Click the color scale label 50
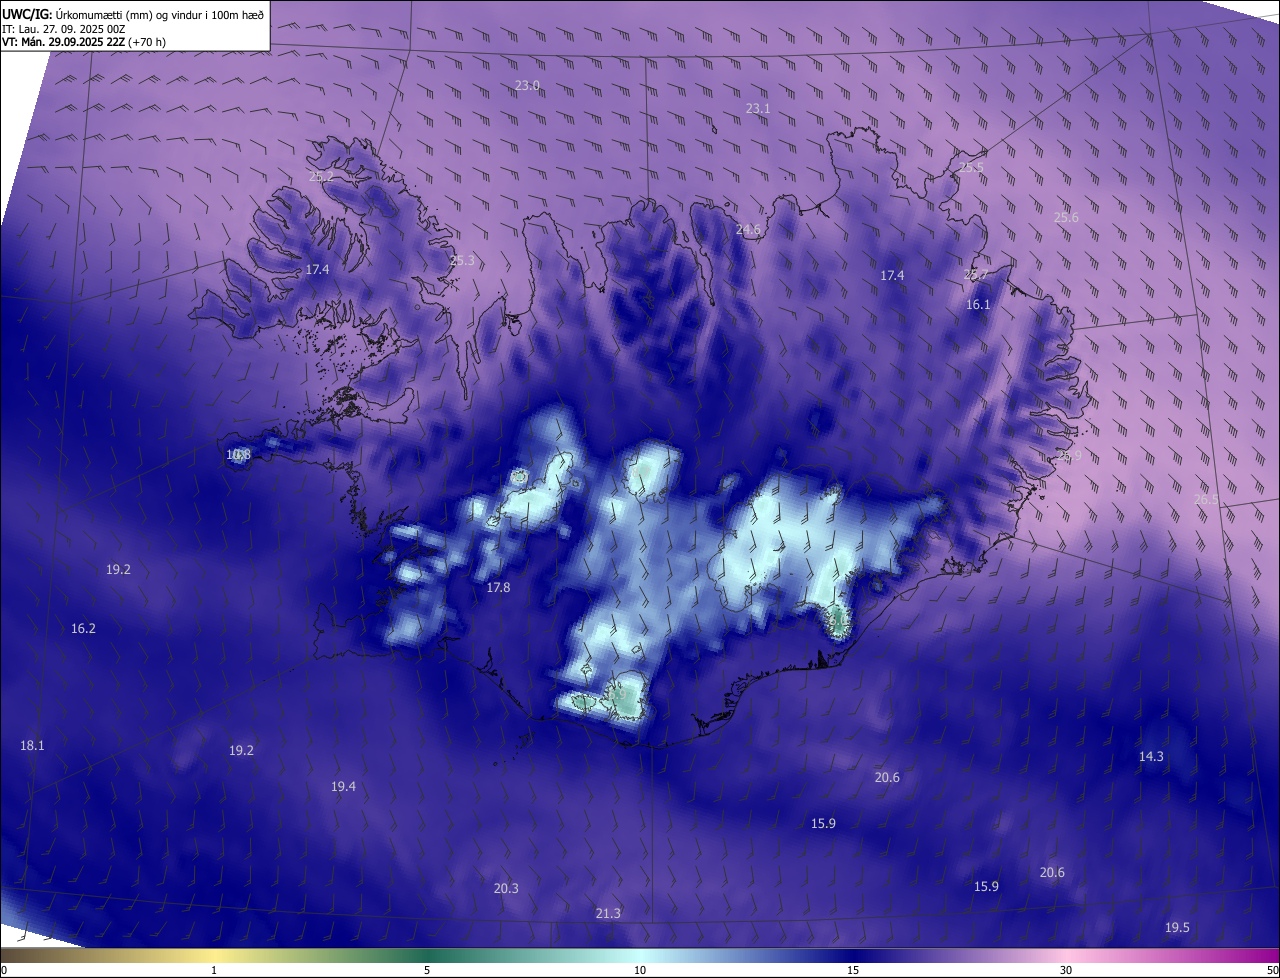1280x978 pixels. (x=1272, y=971)
